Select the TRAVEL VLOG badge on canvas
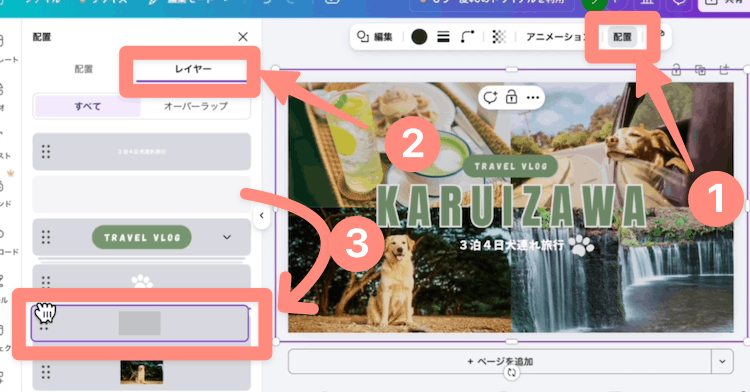 [510, 166]
